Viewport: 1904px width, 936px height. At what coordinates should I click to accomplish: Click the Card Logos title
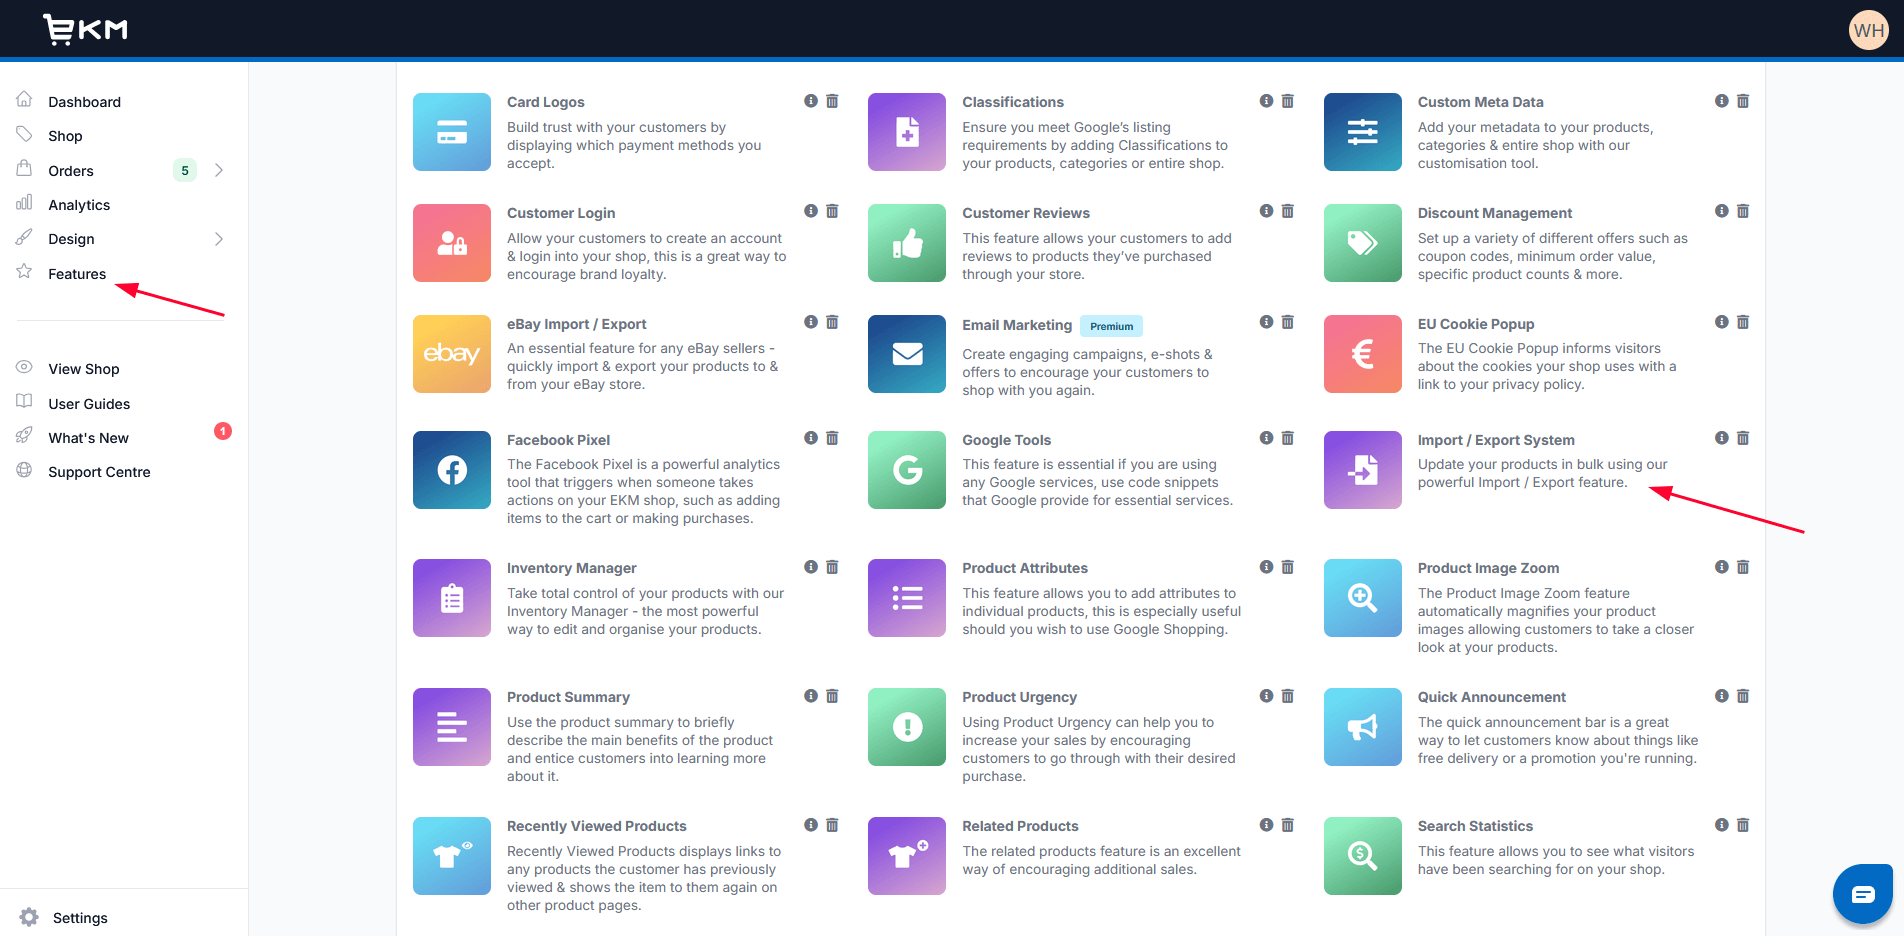click(545, 102)
